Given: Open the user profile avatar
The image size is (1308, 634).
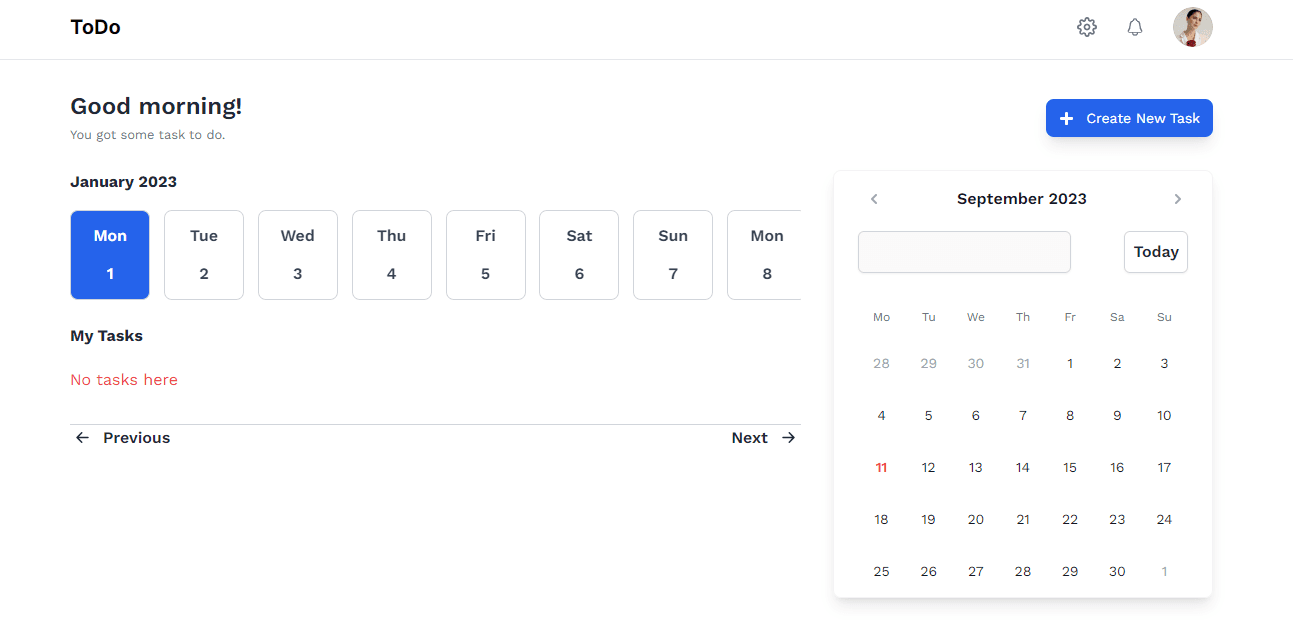Looking at the screenshot, I should tap(1192, 27).
